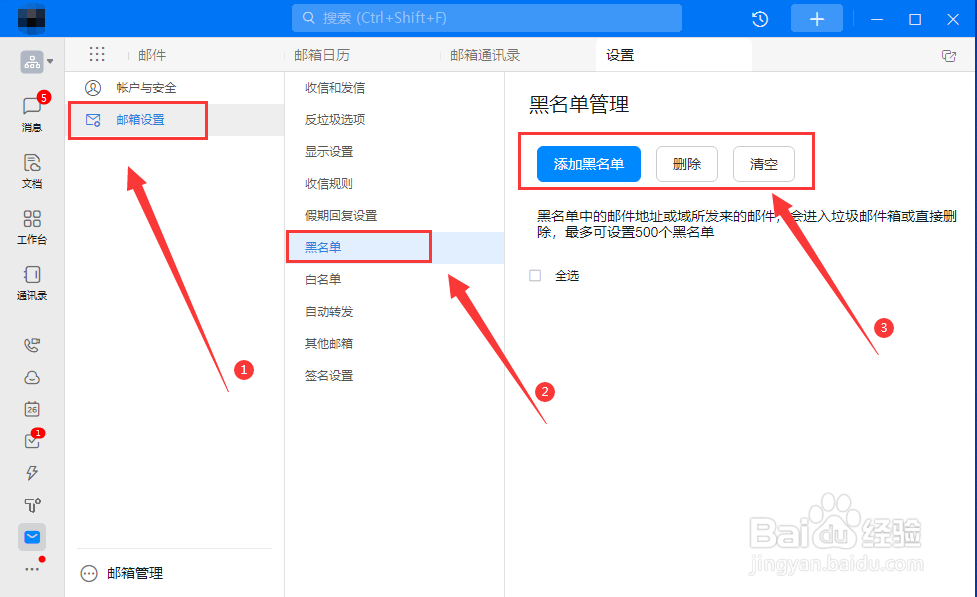Screen dimensions: 977x597
Task: Select 显示设置 settings item
Action: point(395,151)
